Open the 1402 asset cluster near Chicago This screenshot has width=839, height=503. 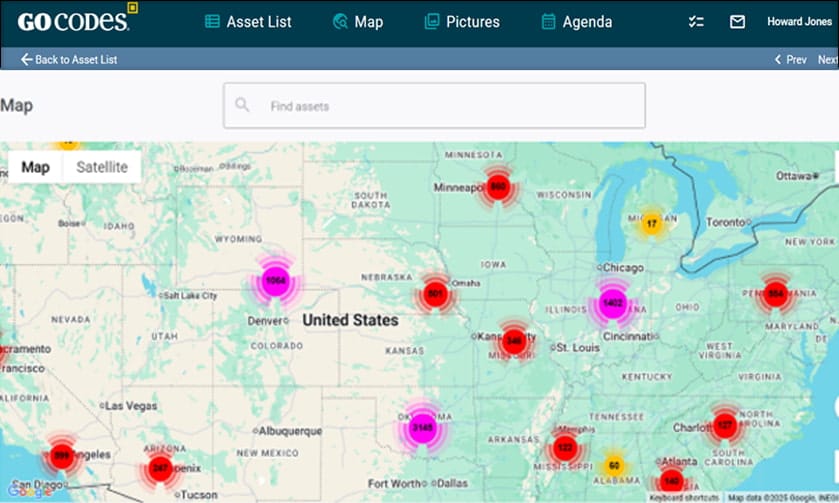pos(612,303)
